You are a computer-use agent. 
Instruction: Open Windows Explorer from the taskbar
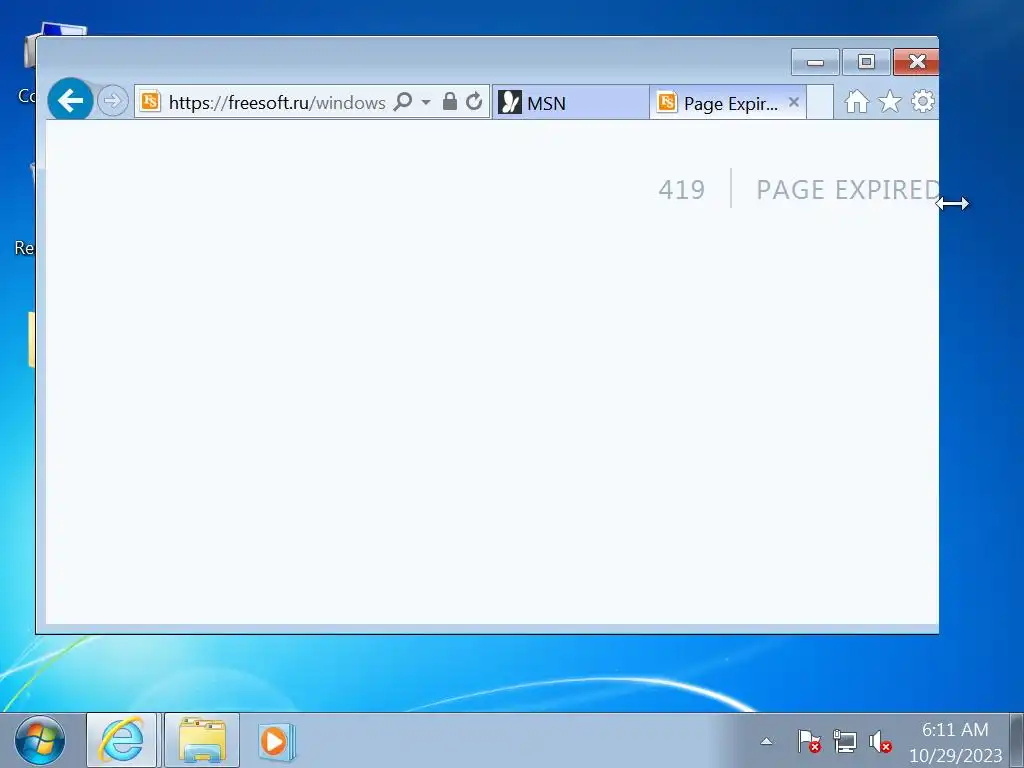click(x=202, y=741)
